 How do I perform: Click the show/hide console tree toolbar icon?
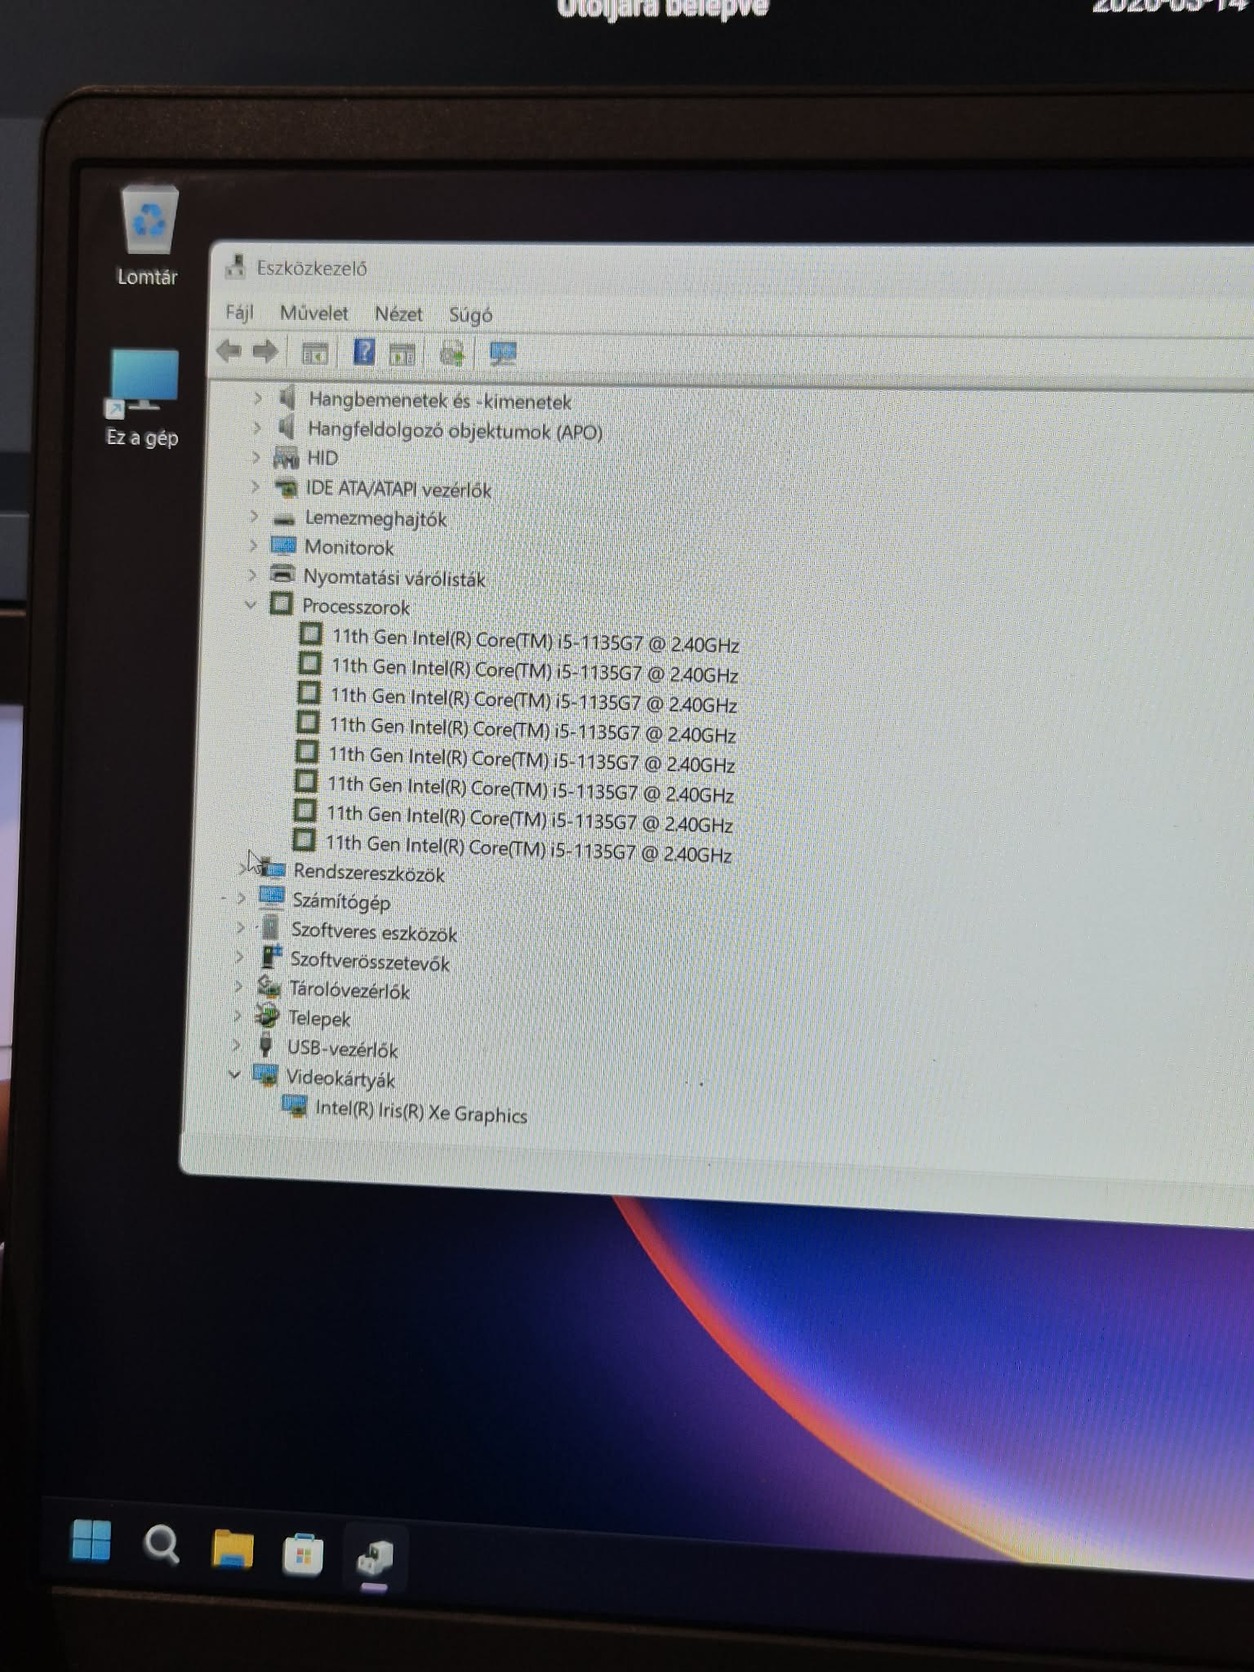(315, 353)
